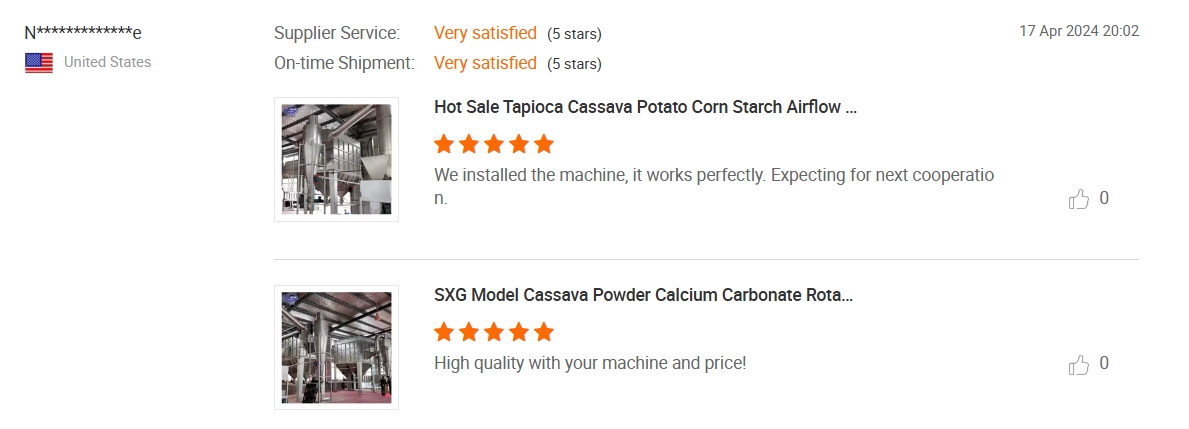Click 'Very satisfied' beside Supplier Service
The width and height of the screenshot is (1189, 429).
[485, 33]
